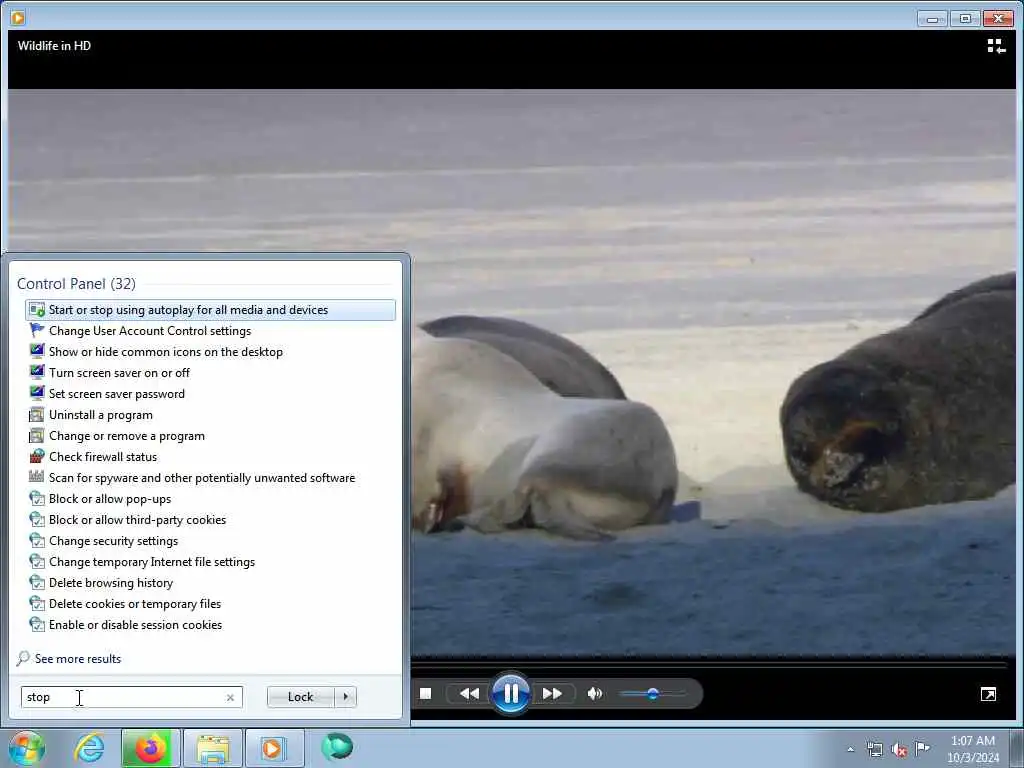The width and height of the screenshot is (1024, 768).
Task: Stop the video playback
Action: tap(425, 694)
